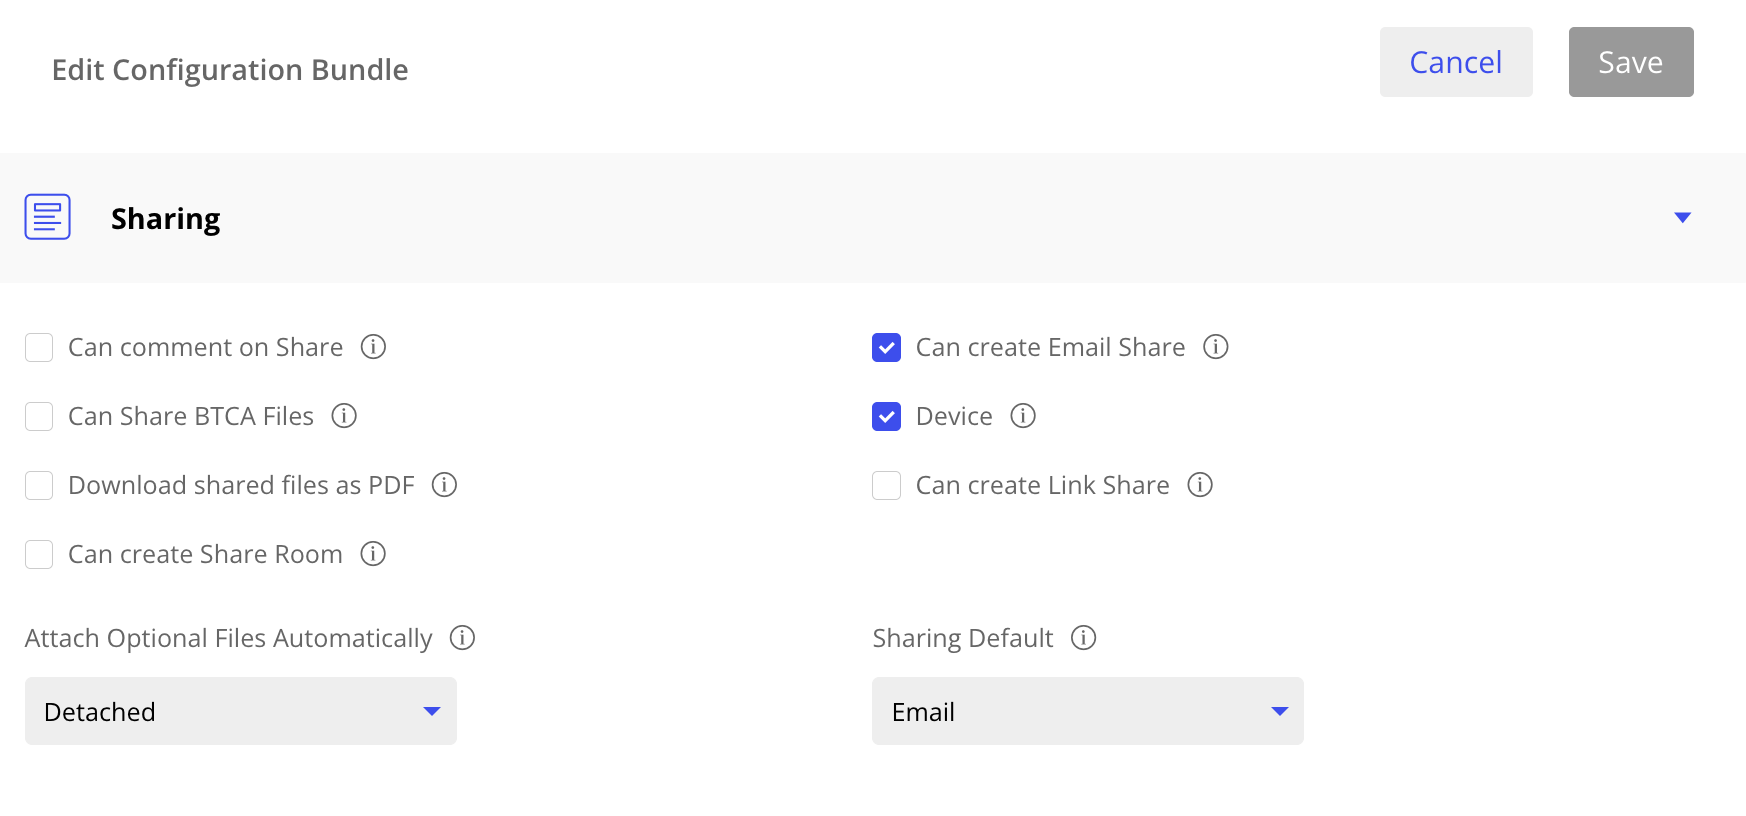Viewport: 1746px width, 816px height.
Task: Tick the Can create Link Share checkbox
Action: click(x=887, y=486)
